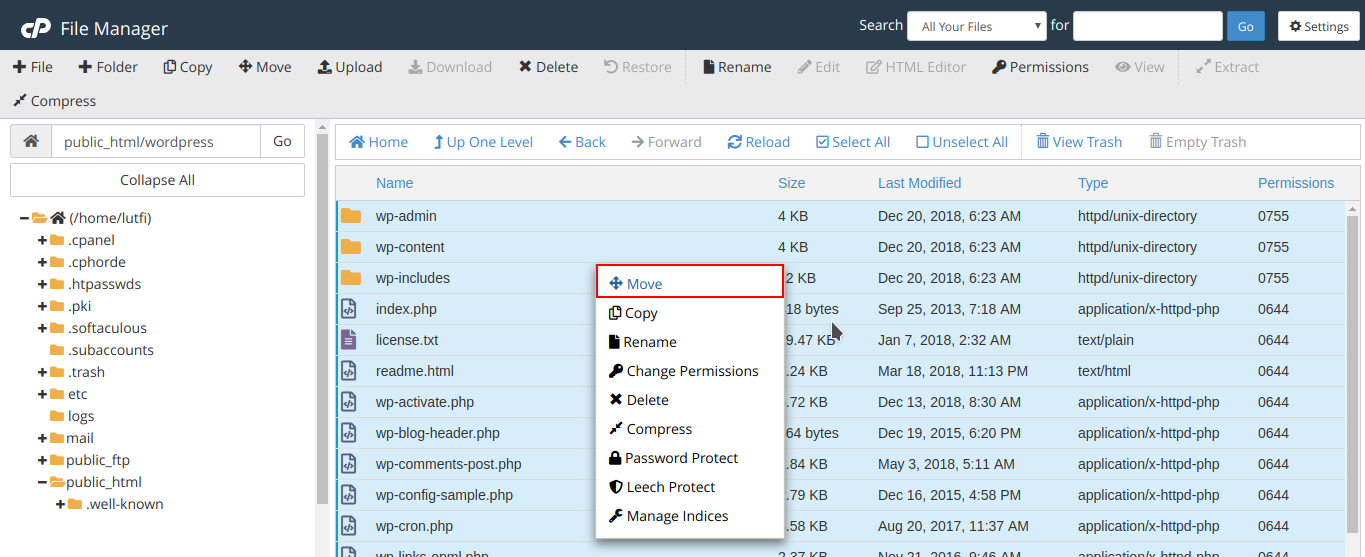Select the wp-config-sample.php file name
1365x557 pixels.
[x=444, y=495]
